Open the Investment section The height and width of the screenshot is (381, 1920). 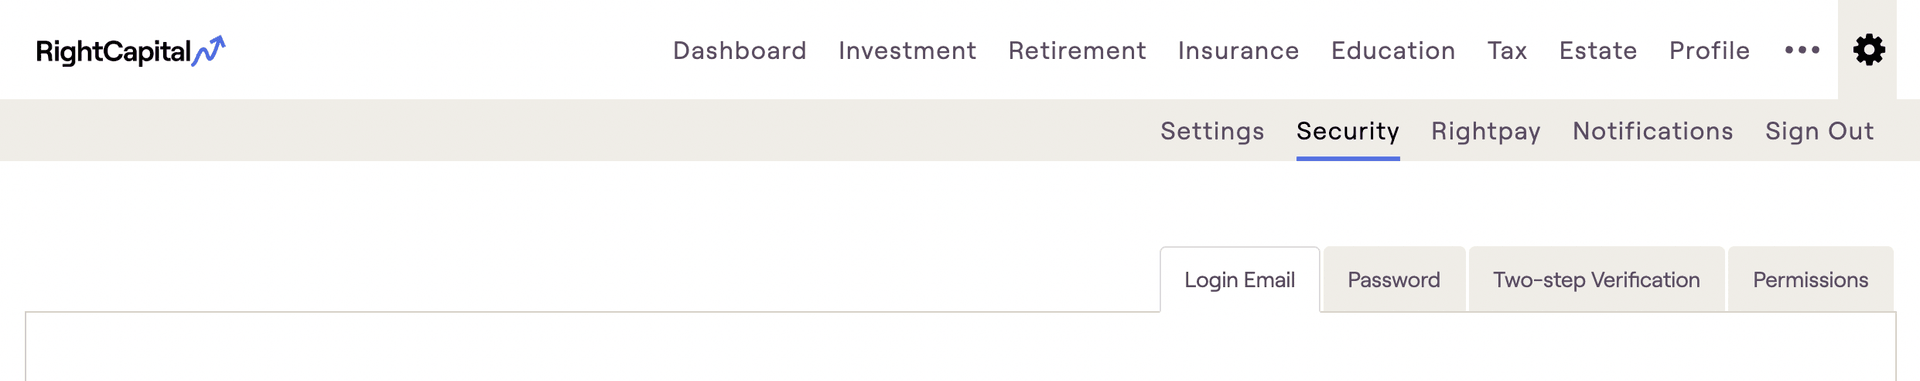907,50
